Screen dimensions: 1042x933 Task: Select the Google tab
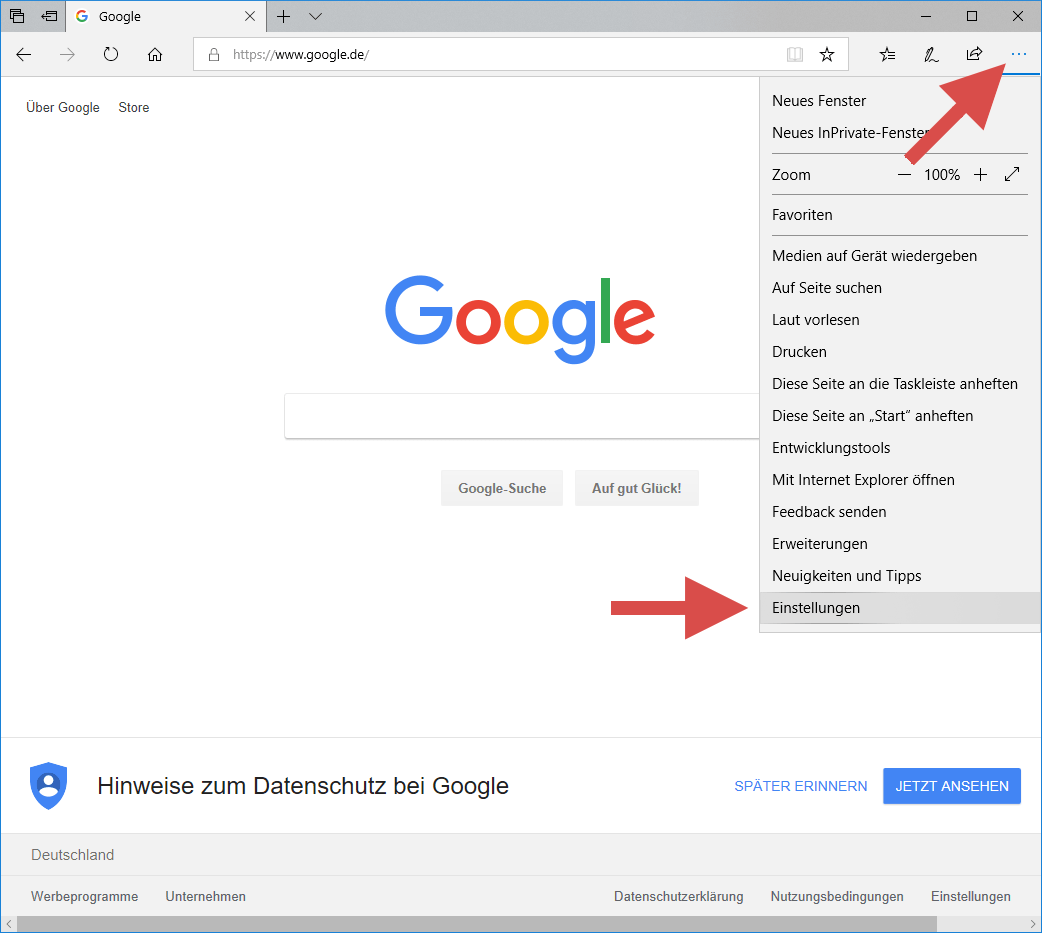pos(166,17)
